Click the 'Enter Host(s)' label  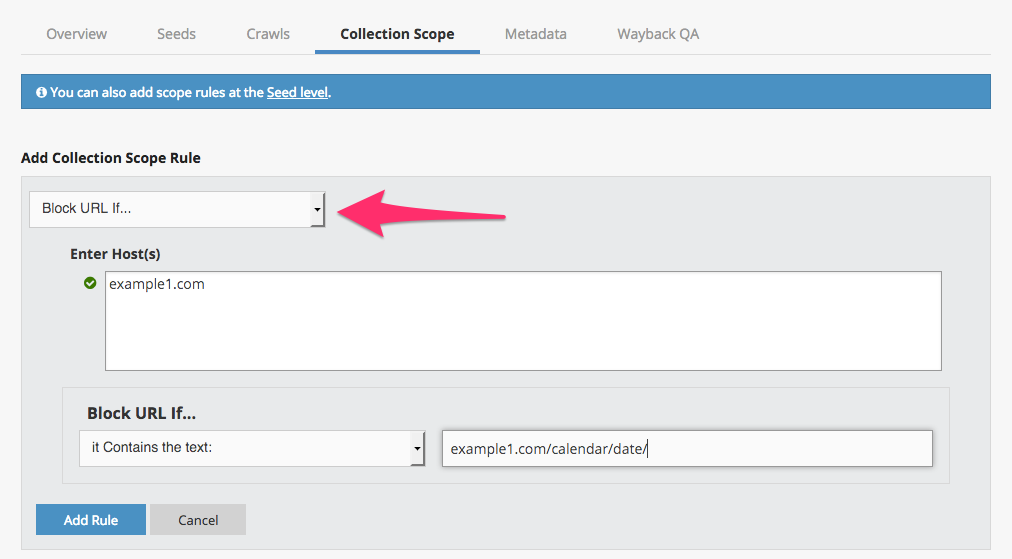tap(115, 254)
